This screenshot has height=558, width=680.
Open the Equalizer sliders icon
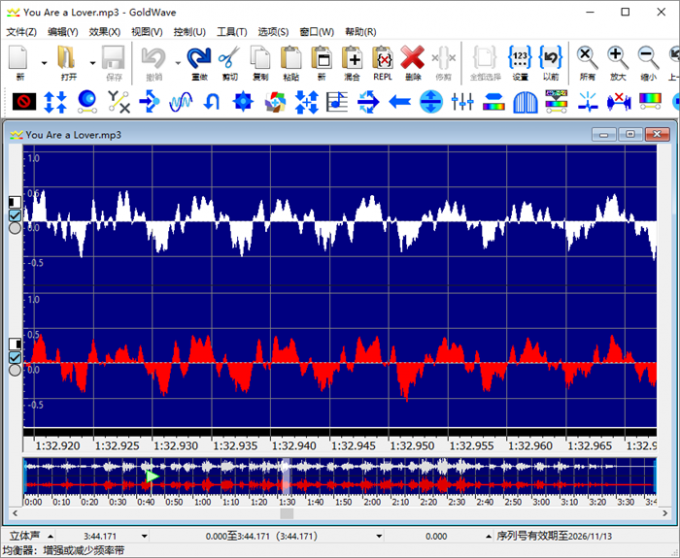(462, 102)
